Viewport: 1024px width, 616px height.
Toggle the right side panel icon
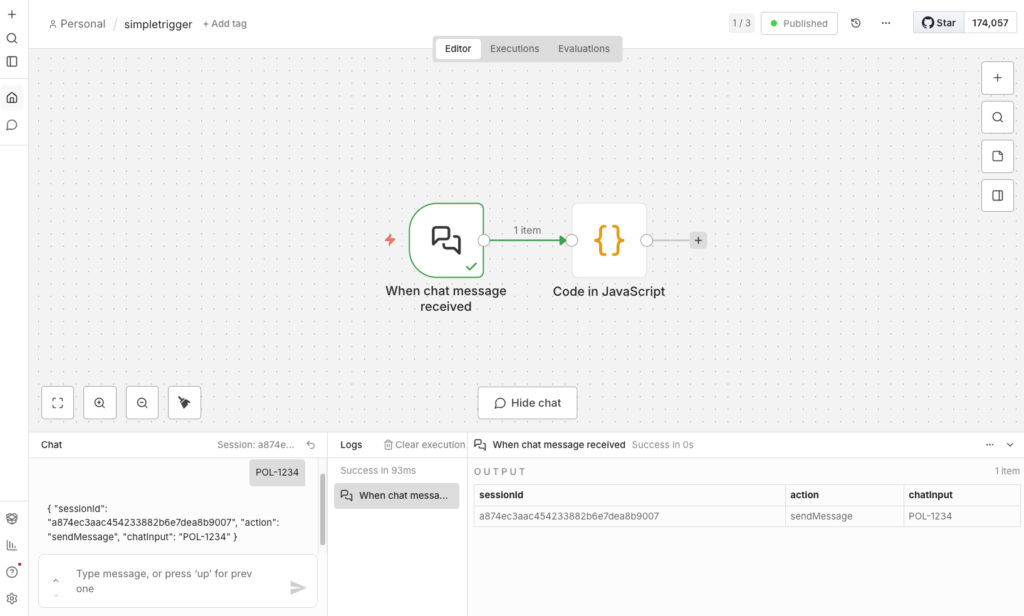coord(997,196)
